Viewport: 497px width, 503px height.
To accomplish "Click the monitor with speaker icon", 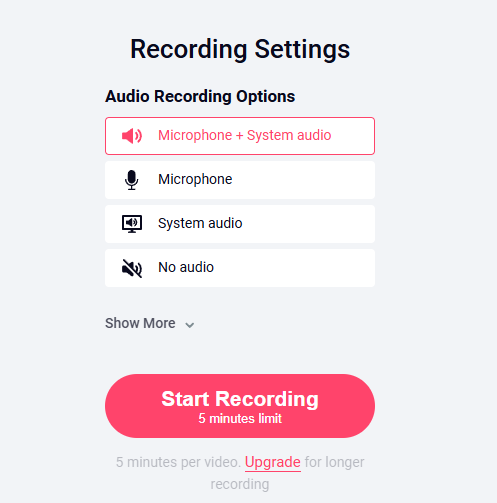I will point(132,224).
